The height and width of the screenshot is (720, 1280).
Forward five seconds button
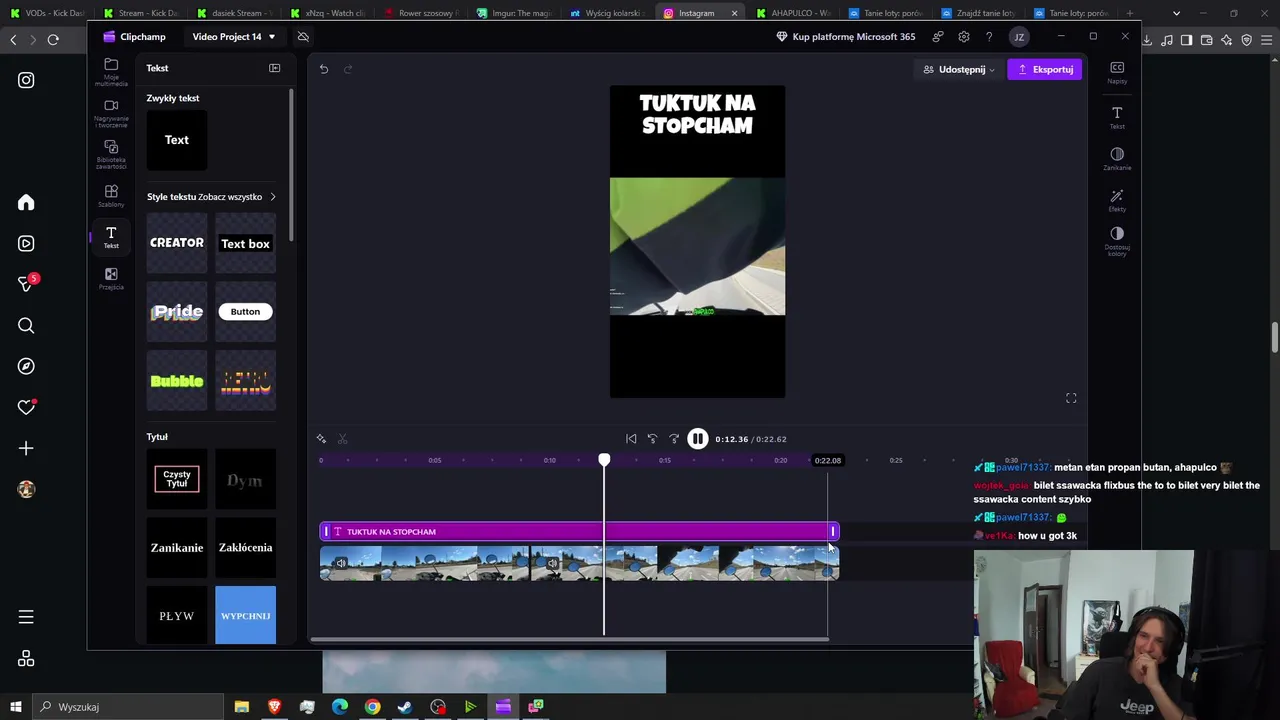pos(674,439)
